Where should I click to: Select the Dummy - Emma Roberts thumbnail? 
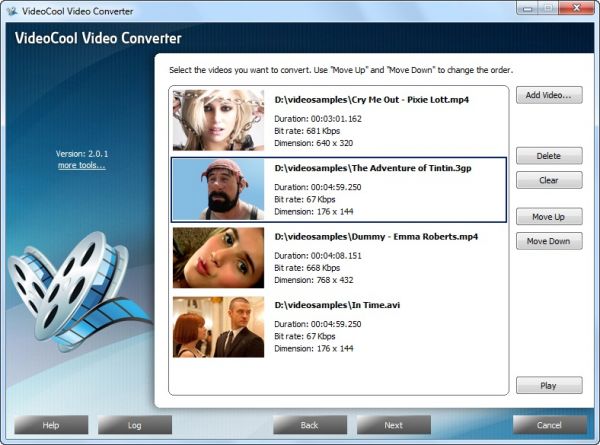click(x=218, y=258)
